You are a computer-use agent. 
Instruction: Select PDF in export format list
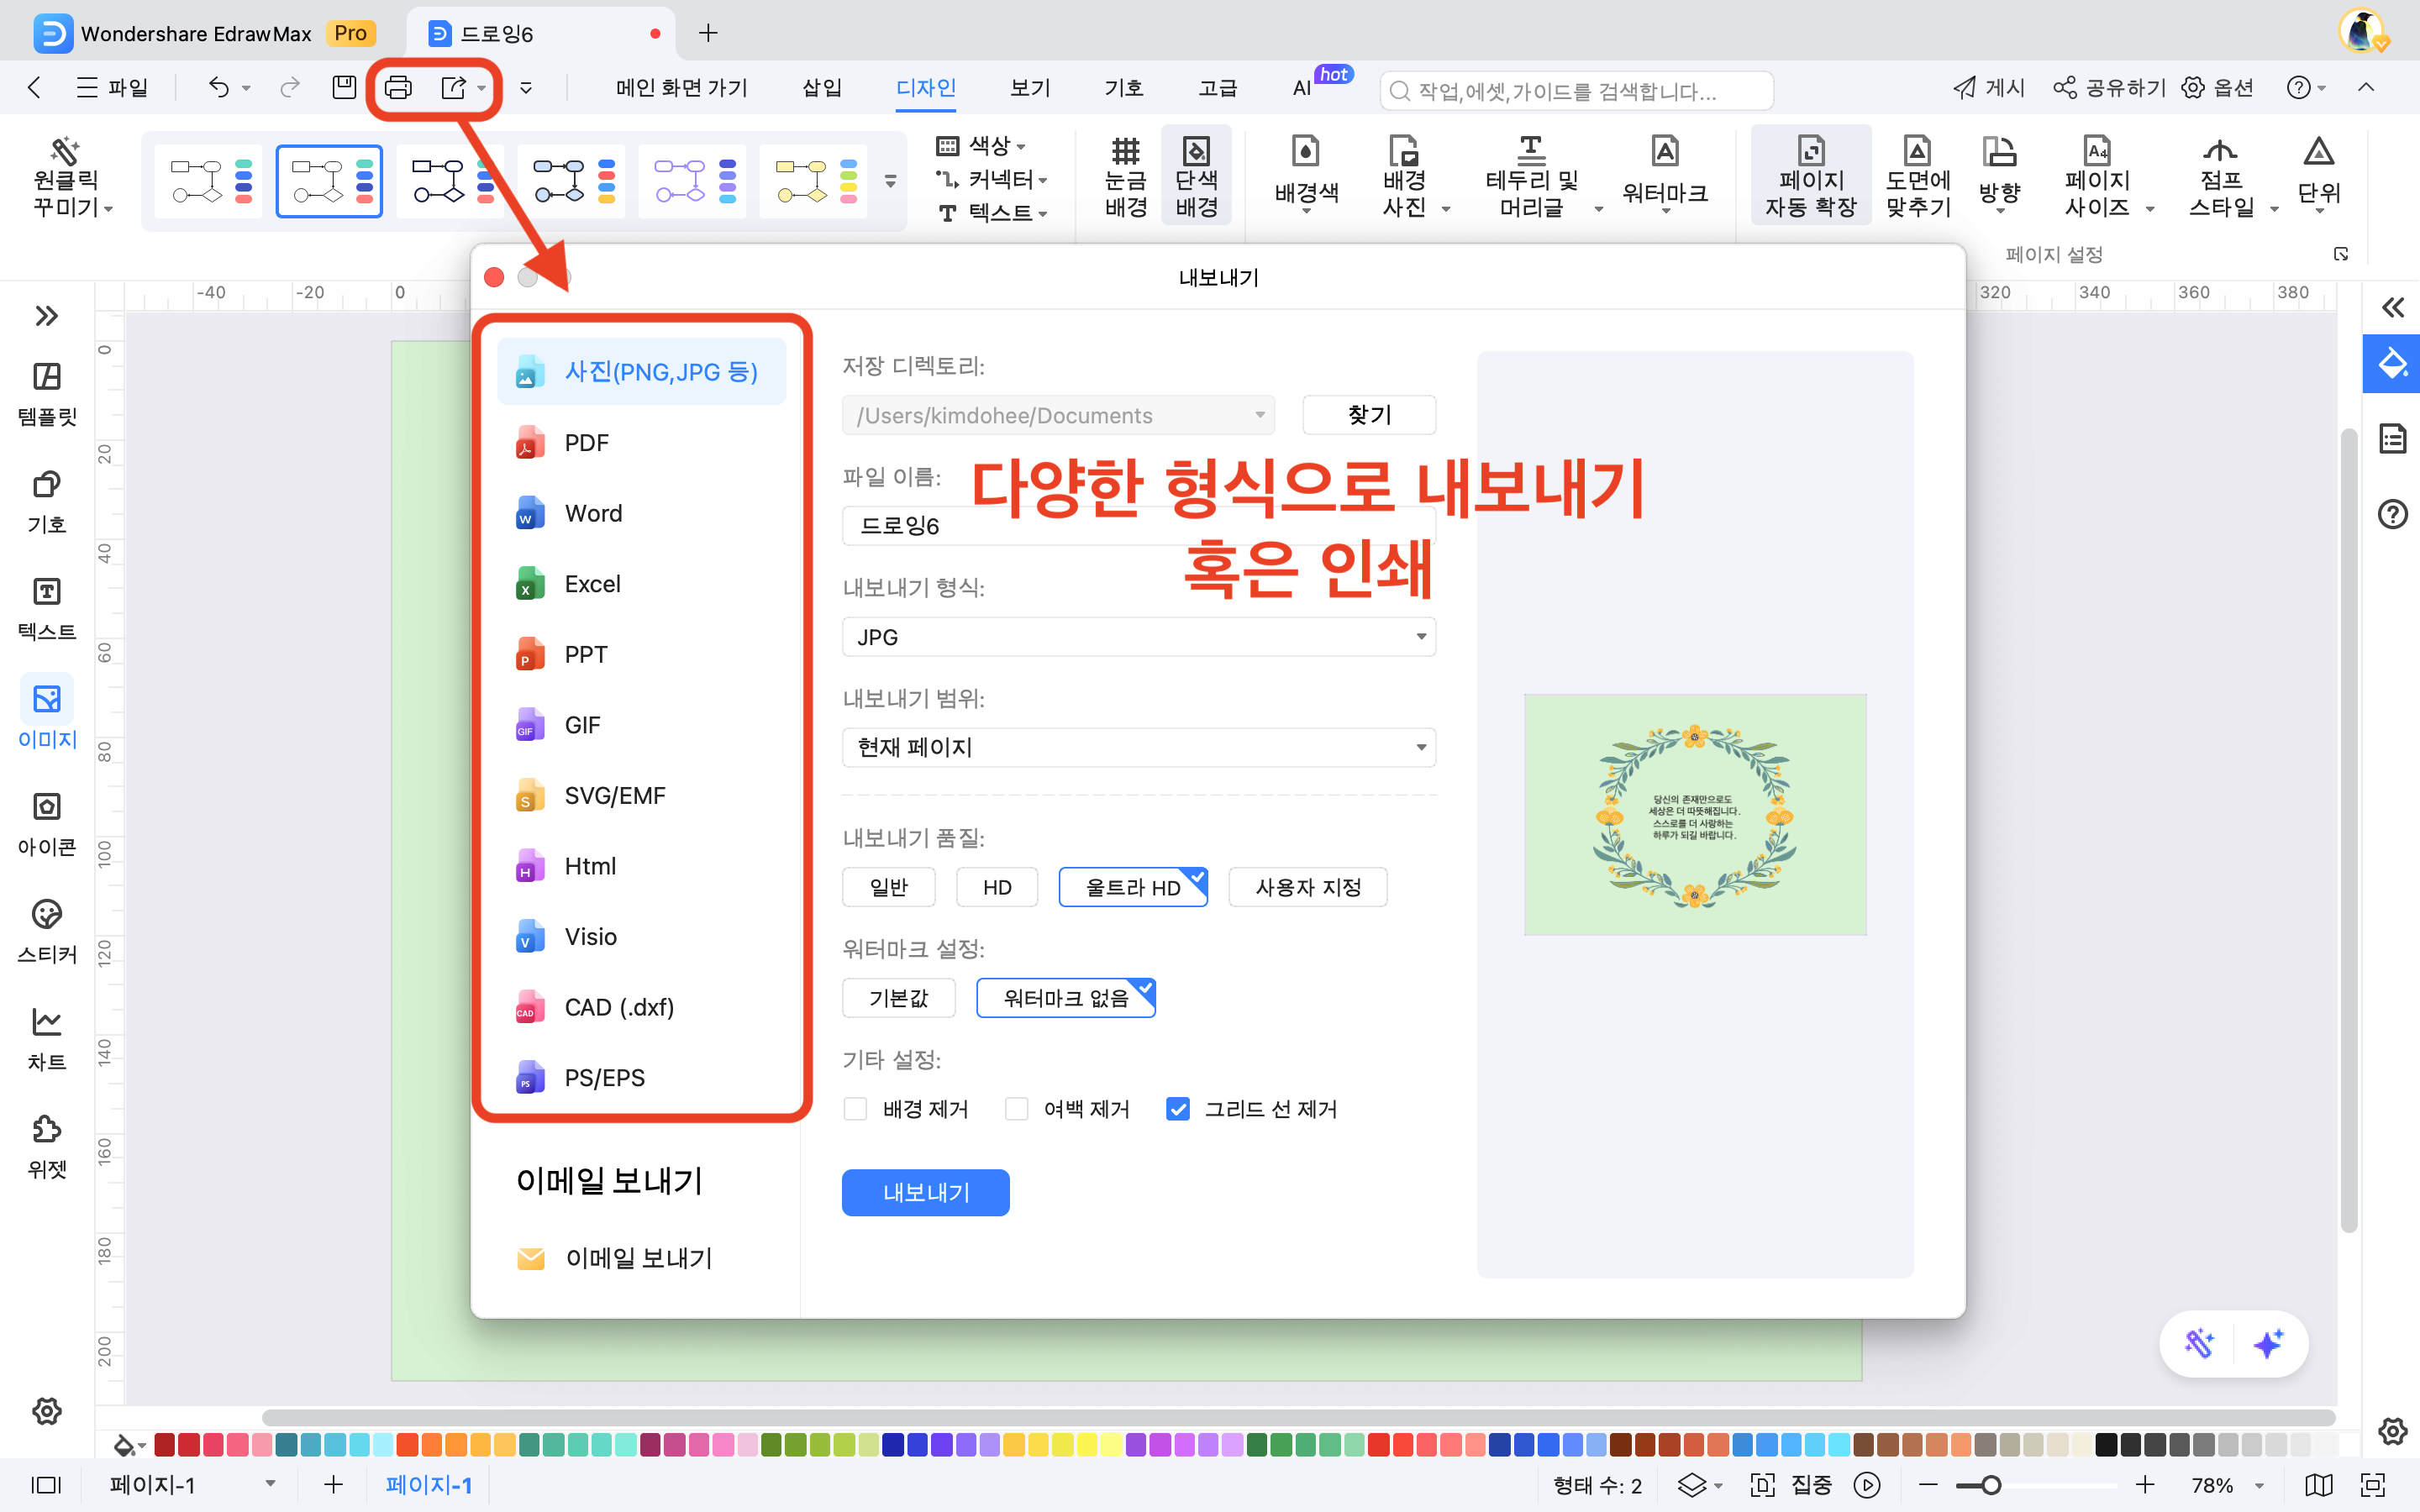coord(586,443)
